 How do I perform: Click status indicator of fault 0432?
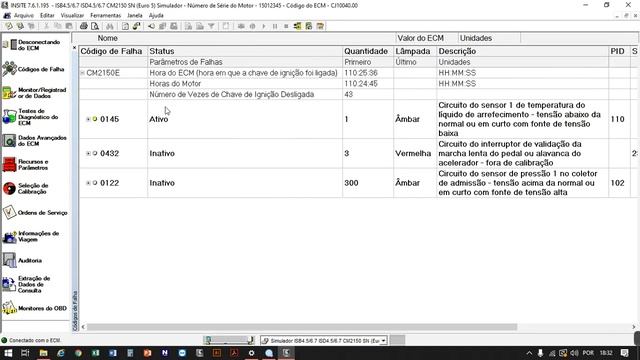coord(95,153)
